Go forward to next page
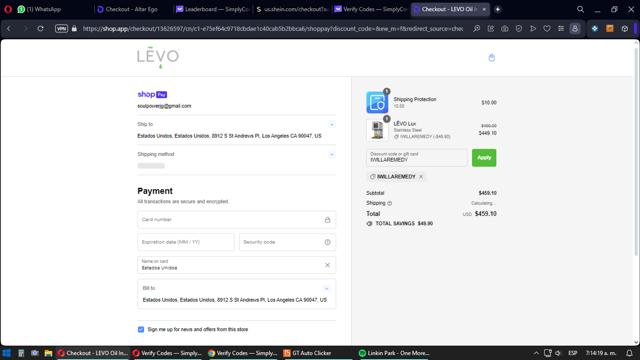 coord(25,29)
